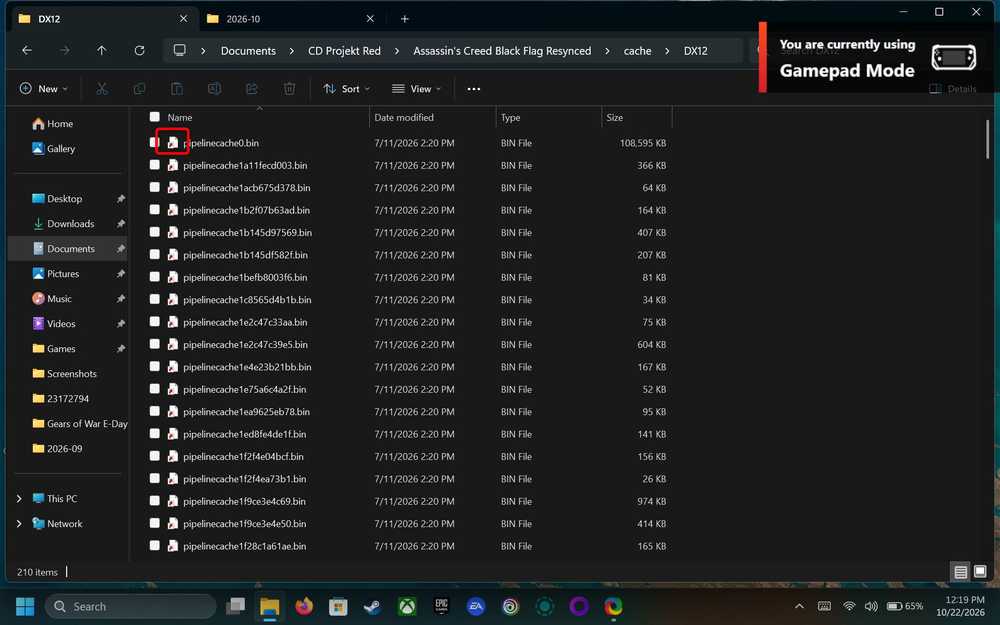Check the box for pipelinecache1b2f07b63ad.bin
1000x625 pixels.
coord(154,210)
